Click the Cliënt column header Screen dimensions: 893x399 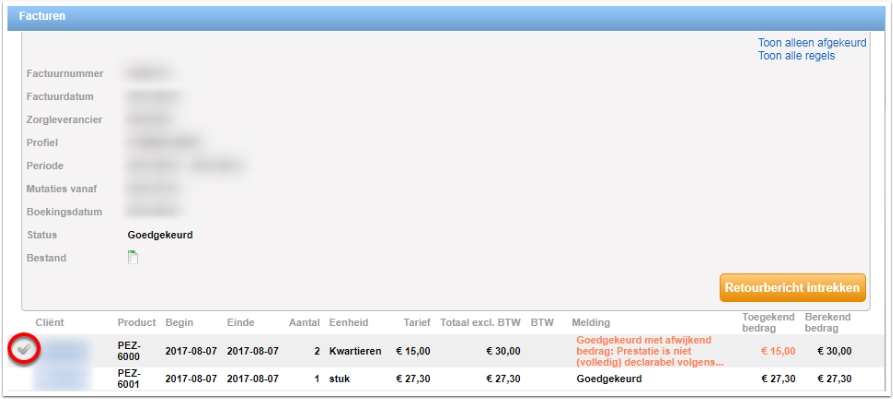(50, 323)
